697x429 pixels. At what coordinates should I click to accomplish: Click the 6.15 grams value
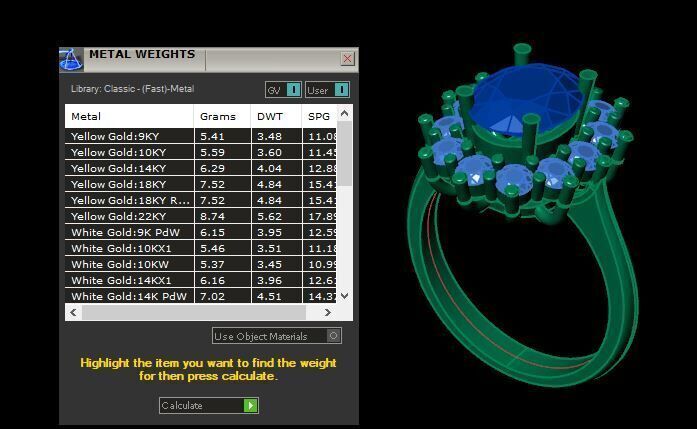(212, 233)
